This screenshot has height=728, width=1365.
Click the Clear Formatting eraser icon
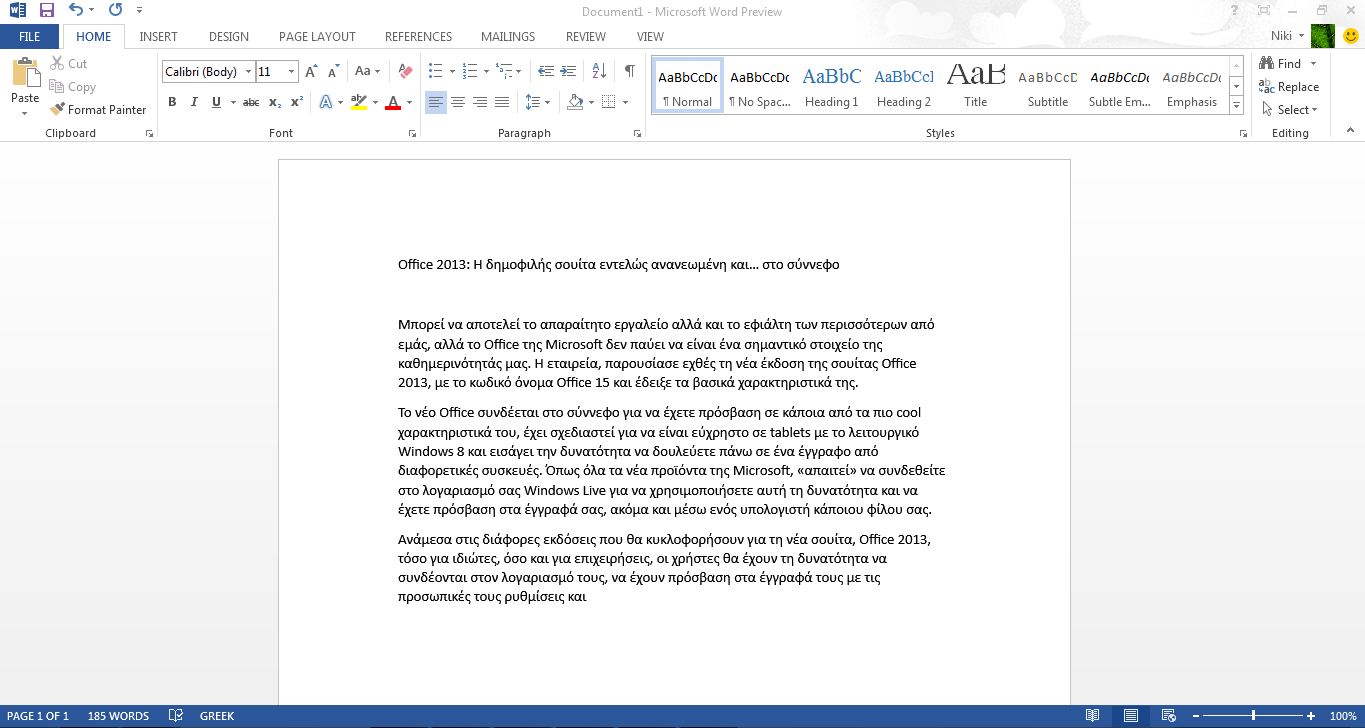pos(405,71)
